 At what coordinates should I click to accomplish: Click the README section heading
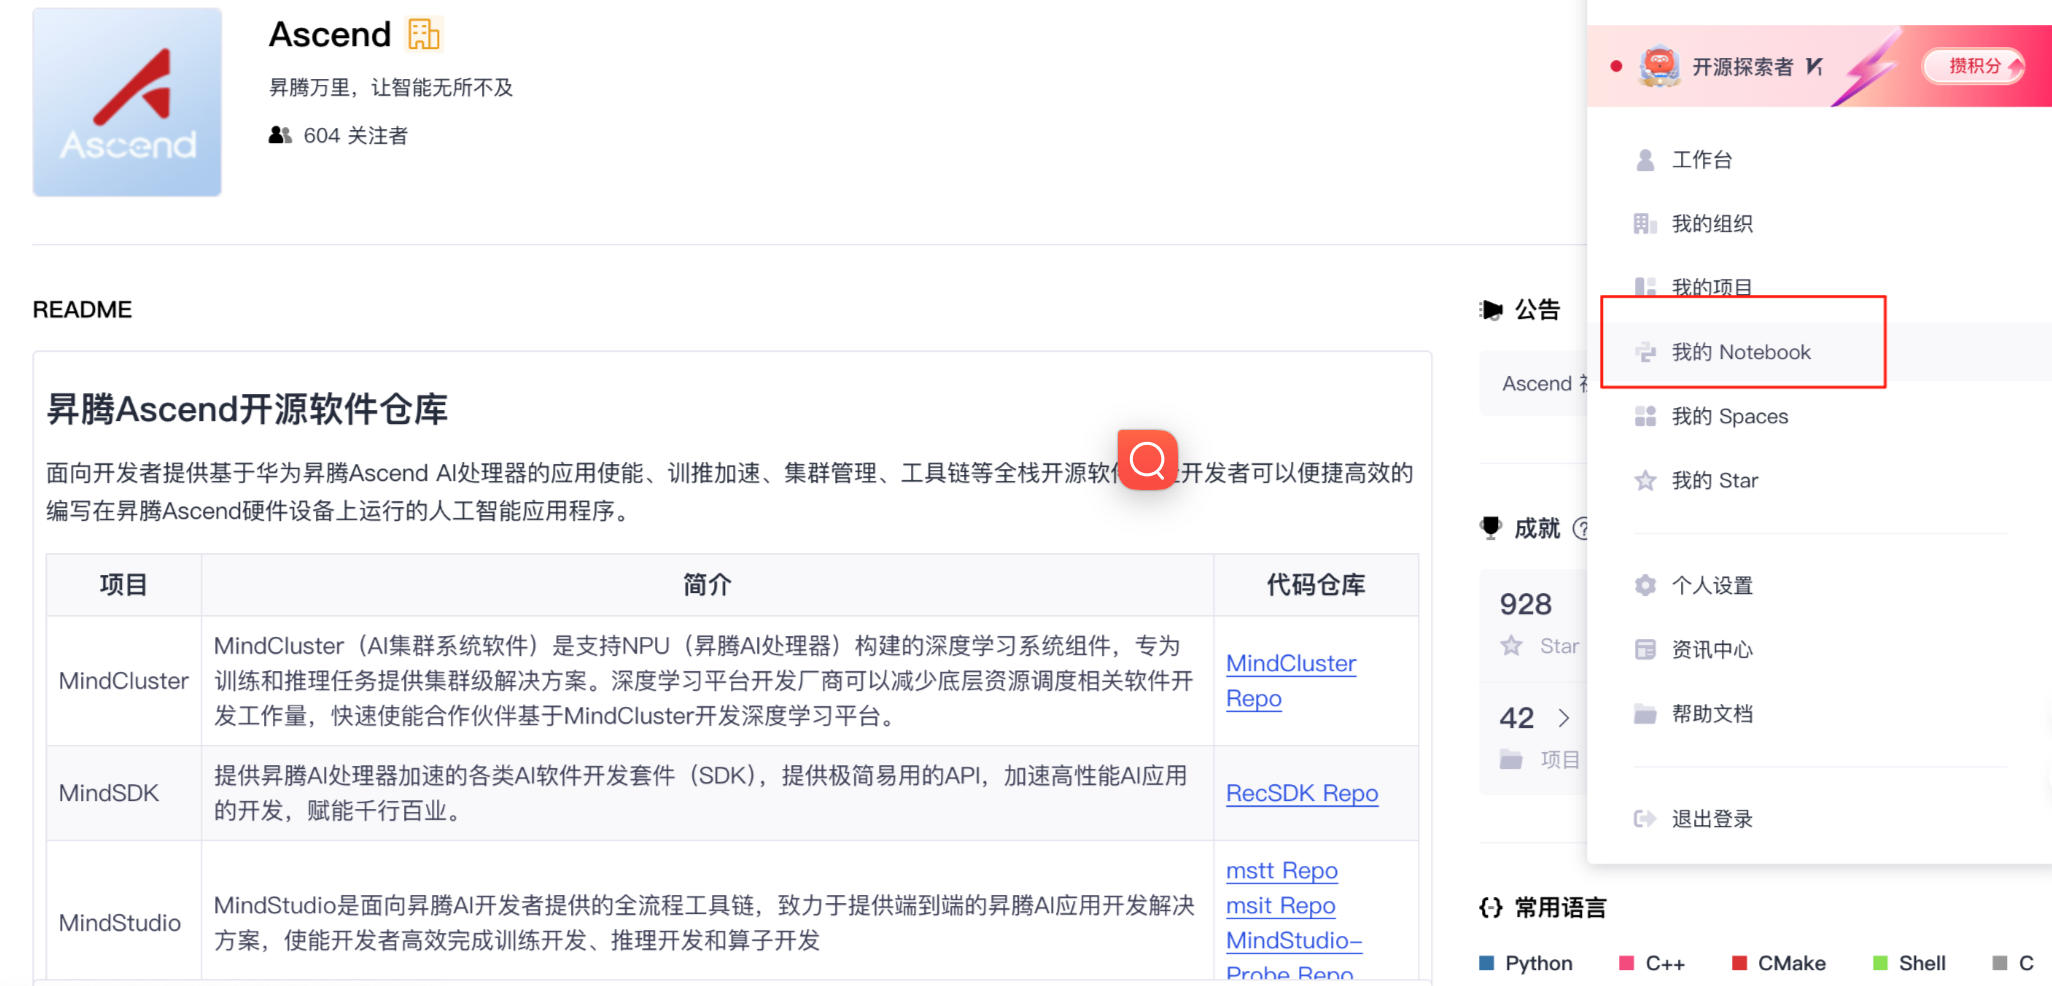pos(82,310)
